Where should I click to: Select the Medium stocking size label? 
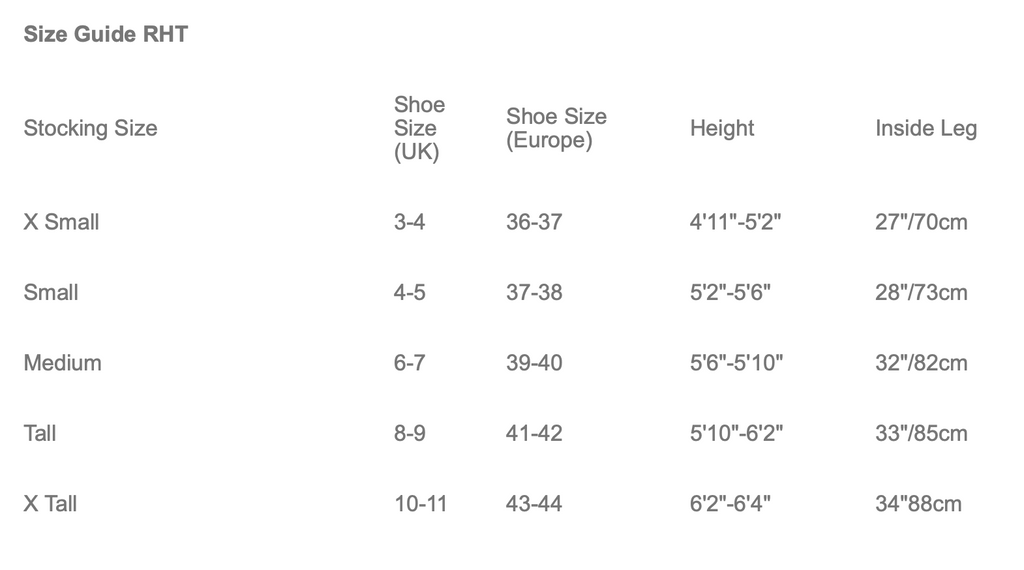[62, 363]
